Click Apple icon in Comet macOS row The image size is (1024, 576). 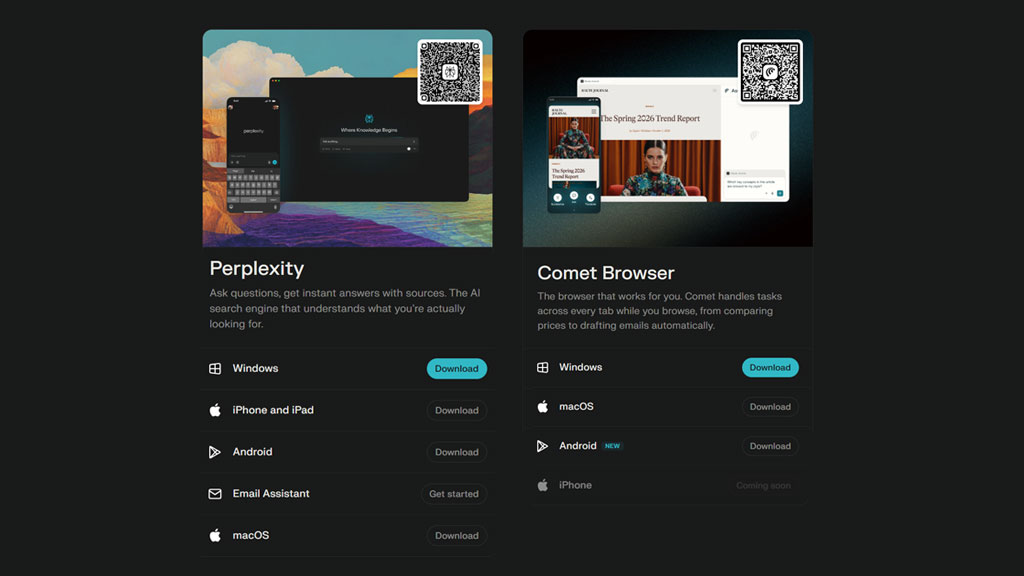coord(543,406)
